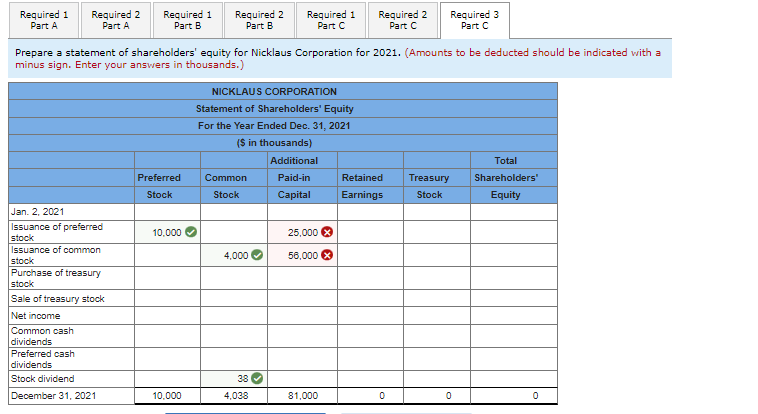Click green checkmark beside common stock 4,000
The height and width of the screenshot is (414, 758).
point(258,255)
